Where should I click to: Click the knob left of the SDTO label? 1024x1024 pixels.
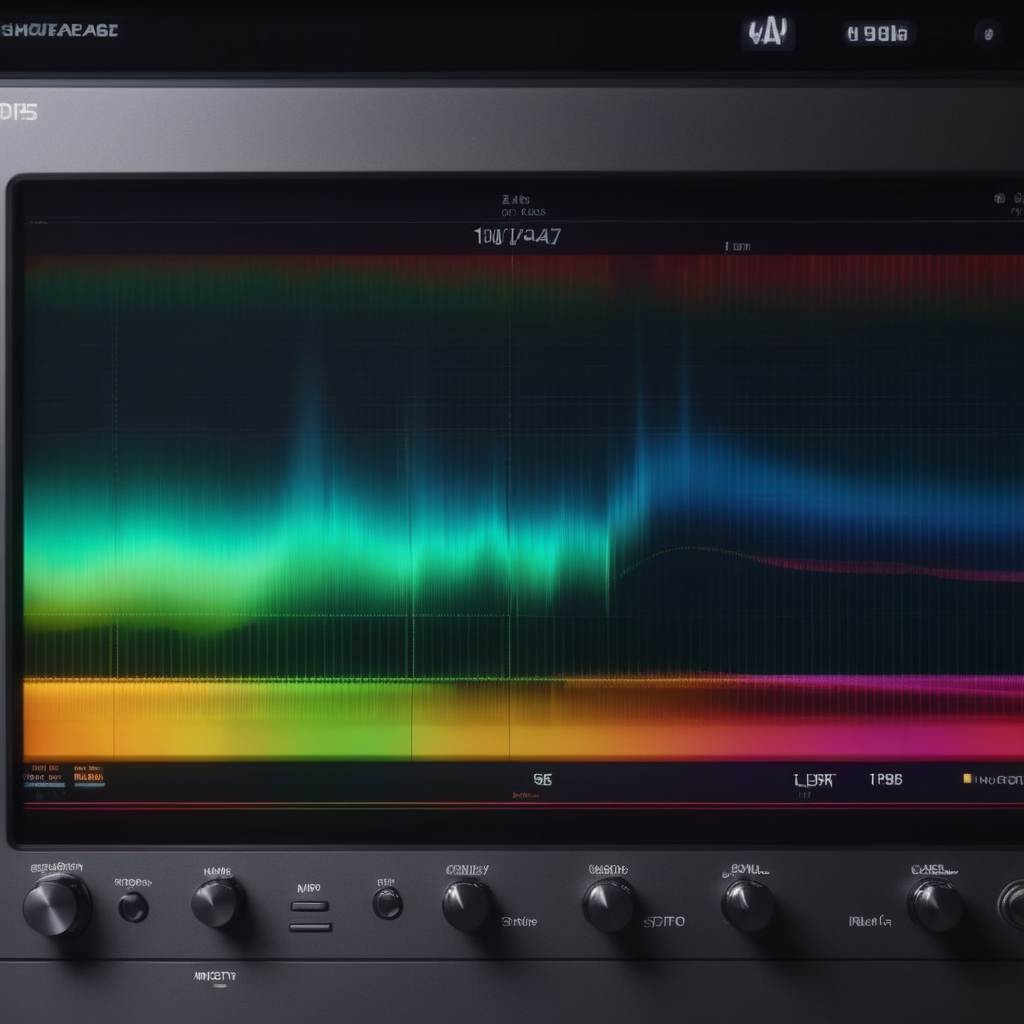609,905
